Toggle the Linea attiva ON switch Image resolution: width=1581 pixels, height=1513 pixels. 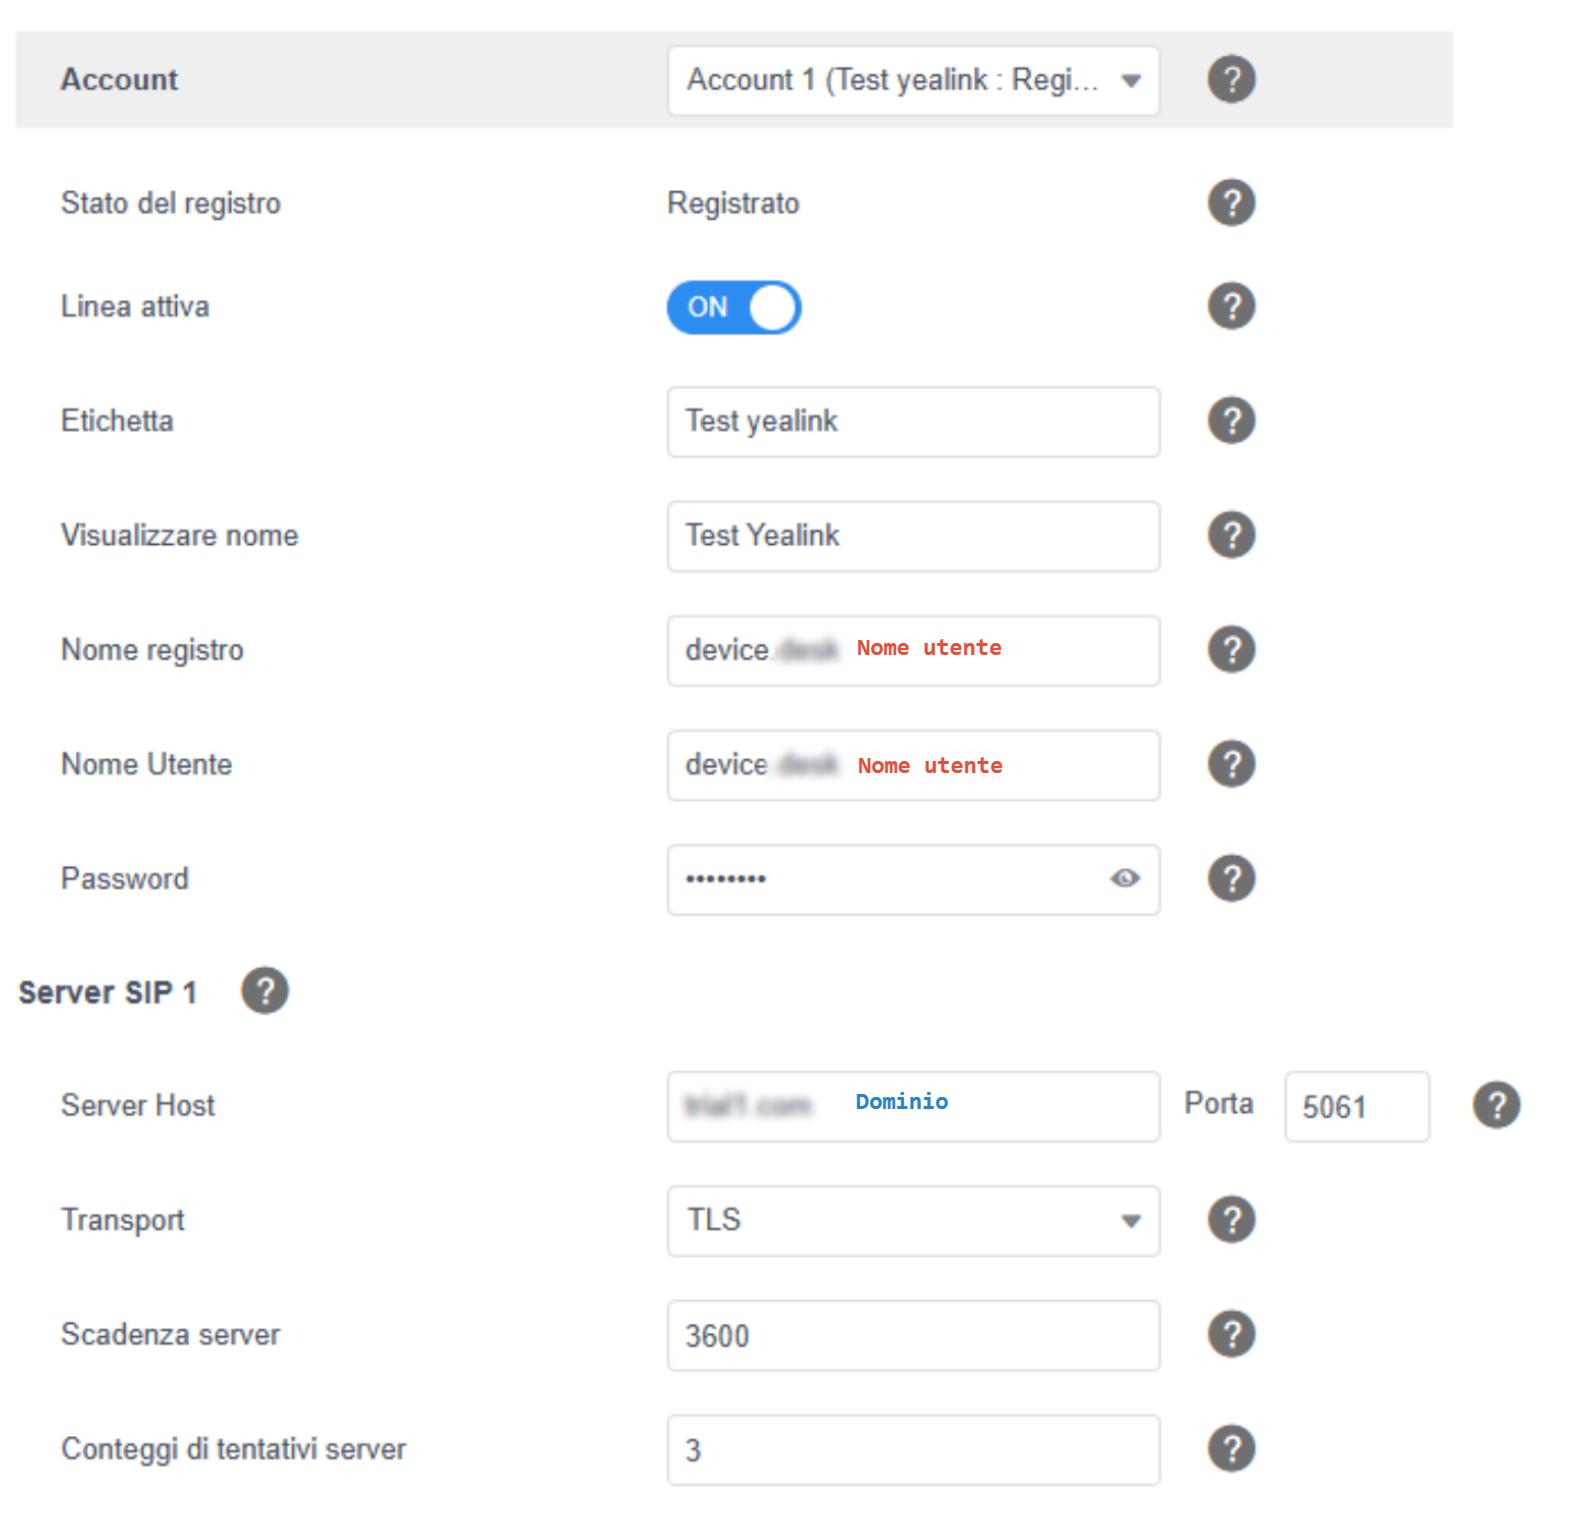[734, 307]
